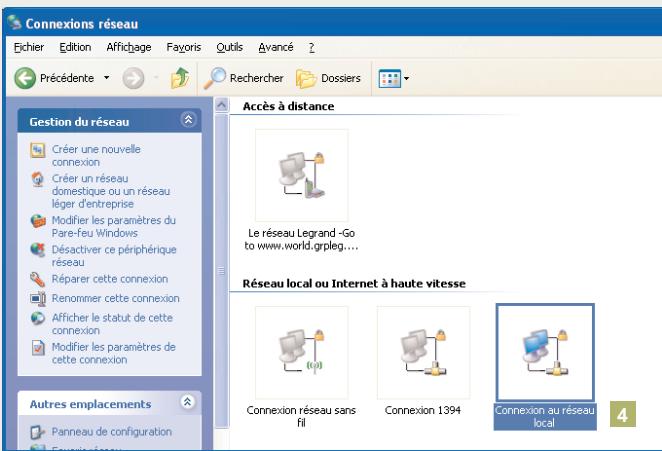662x451 pixels.
Task: Open the Outils menu
Action: click(230, 47)
